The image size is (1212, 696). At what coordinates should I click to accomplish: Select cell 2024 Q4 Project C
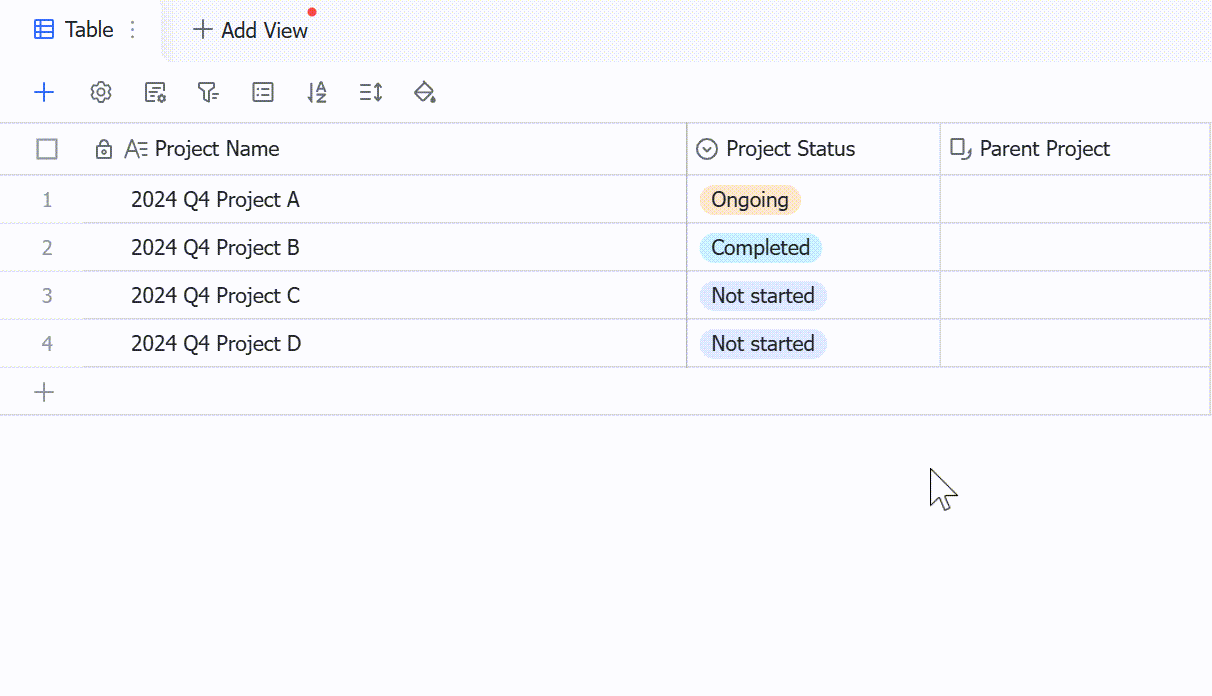point(385,296)
